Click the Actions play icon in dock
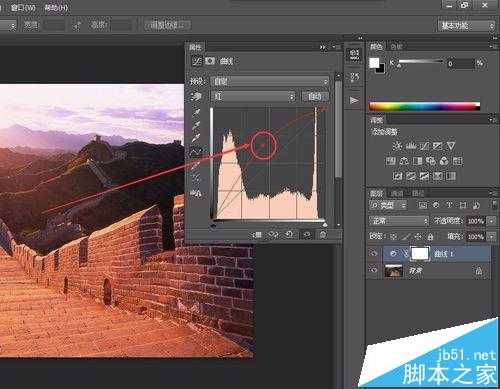The image size is (500, 389). pyautogui.click(x=354, y=100)
